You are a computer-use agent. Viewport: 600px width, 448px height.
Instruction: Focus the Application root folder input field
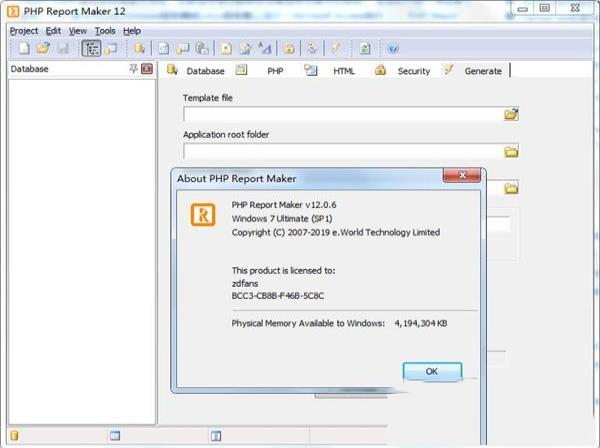(x=343, y=151)
